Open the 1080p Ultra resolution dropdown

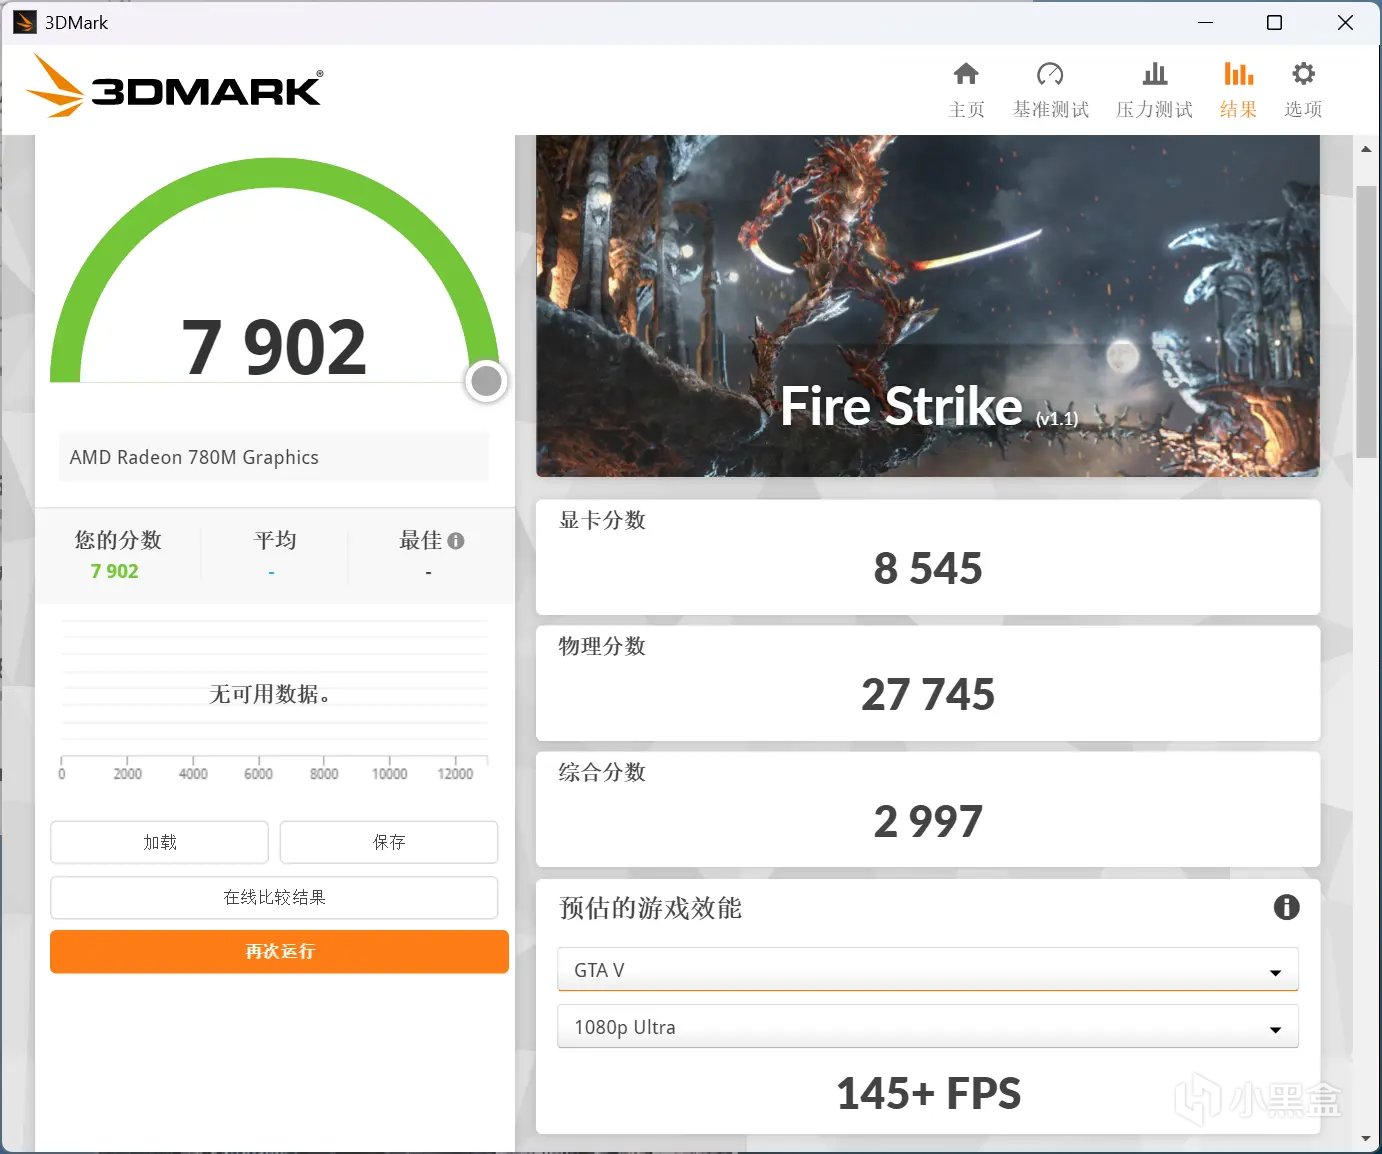point(928,1027)
